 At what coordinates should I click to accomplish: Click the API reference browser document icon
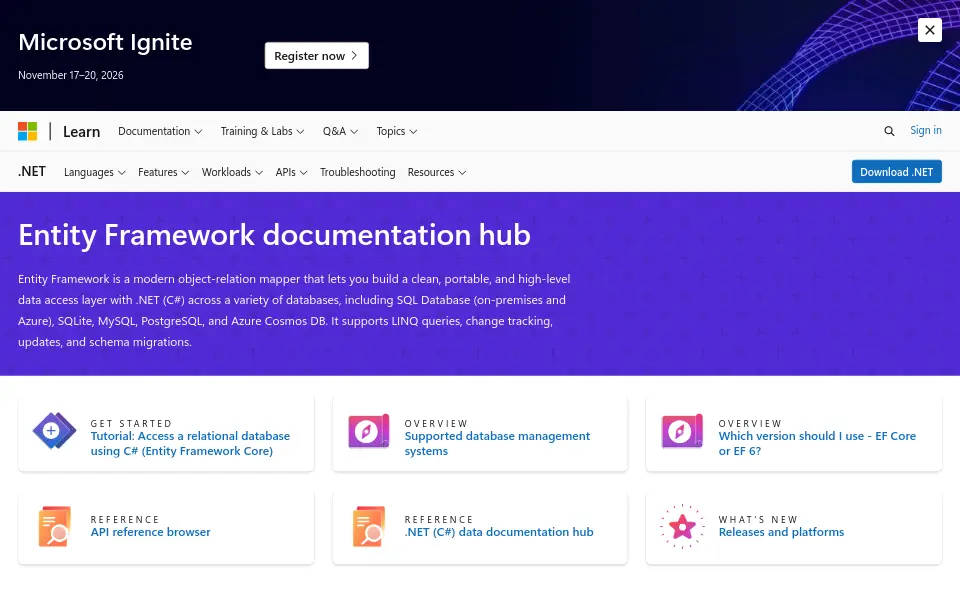54,527
